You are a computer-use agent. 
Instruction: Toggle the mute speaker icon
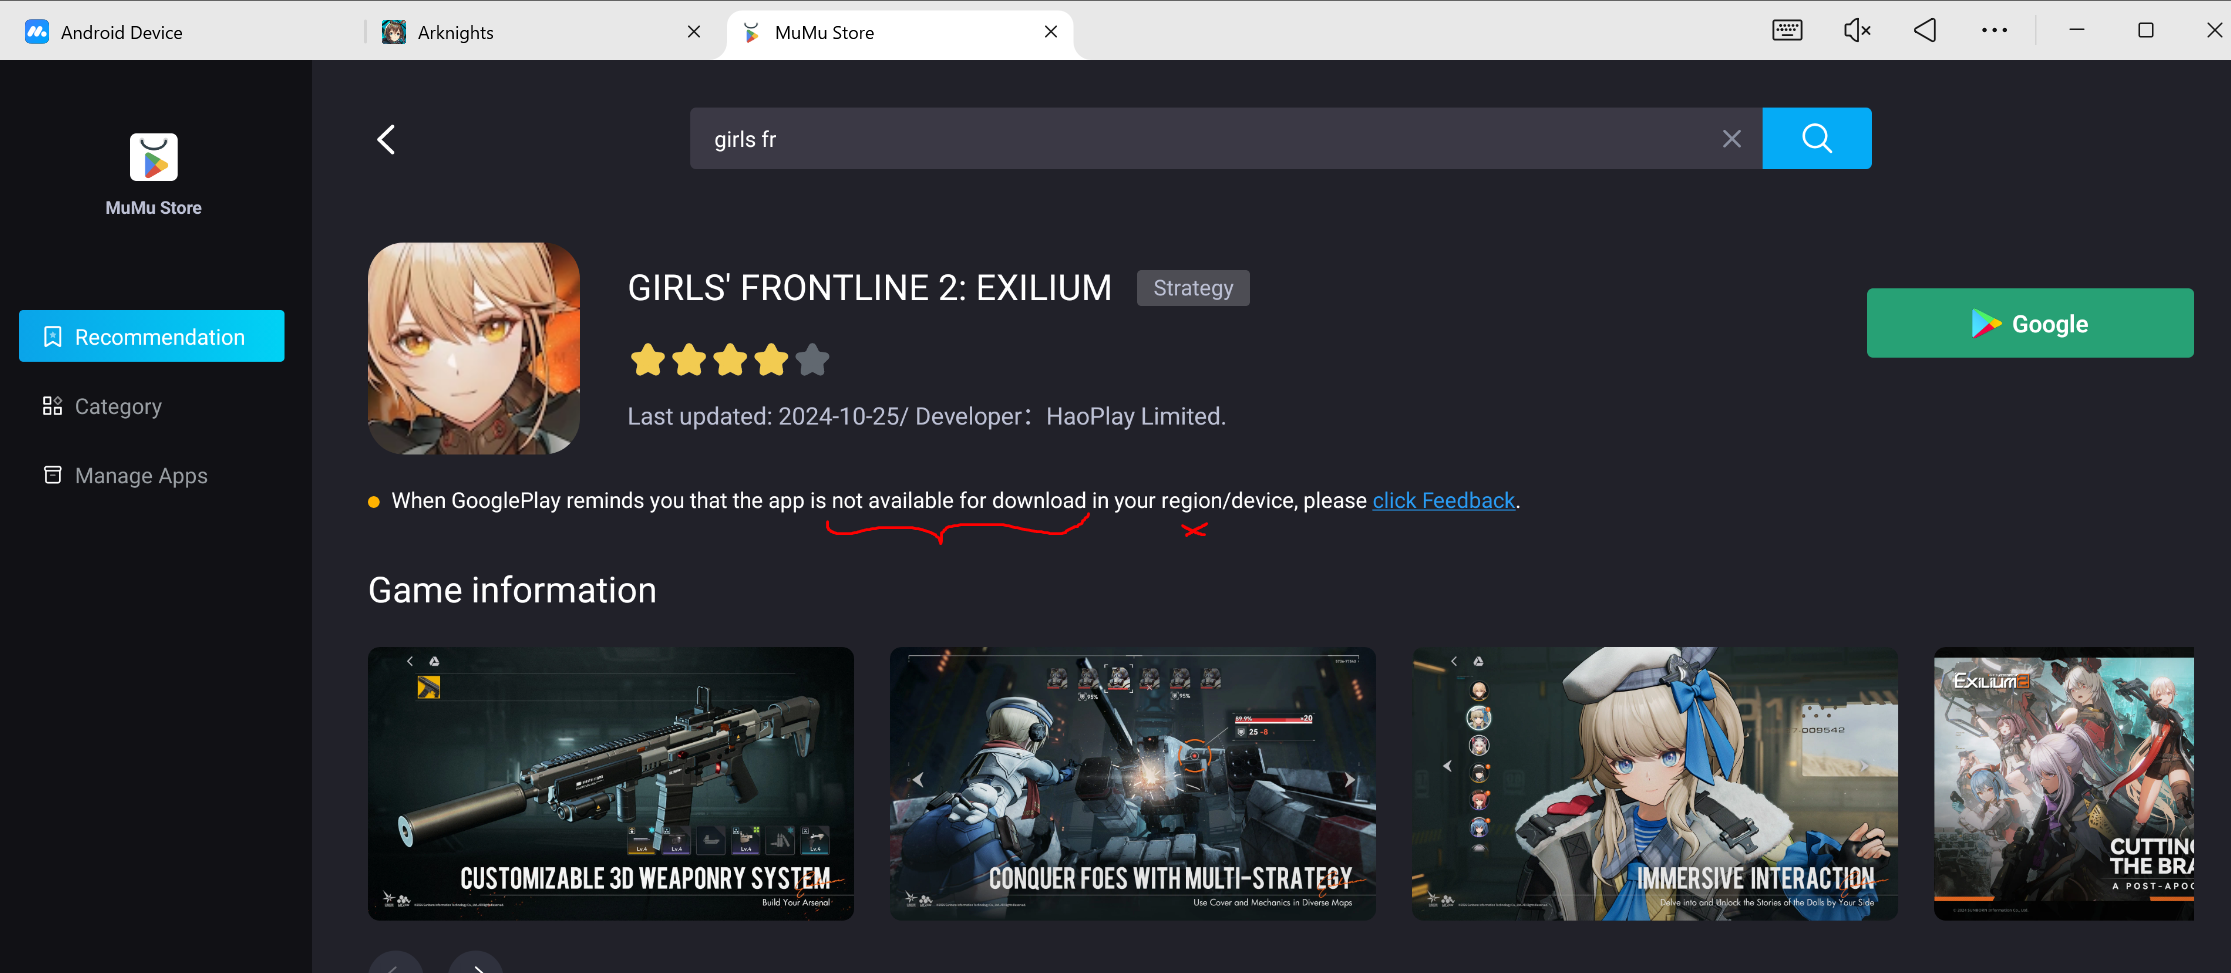tap(1857, 30)
